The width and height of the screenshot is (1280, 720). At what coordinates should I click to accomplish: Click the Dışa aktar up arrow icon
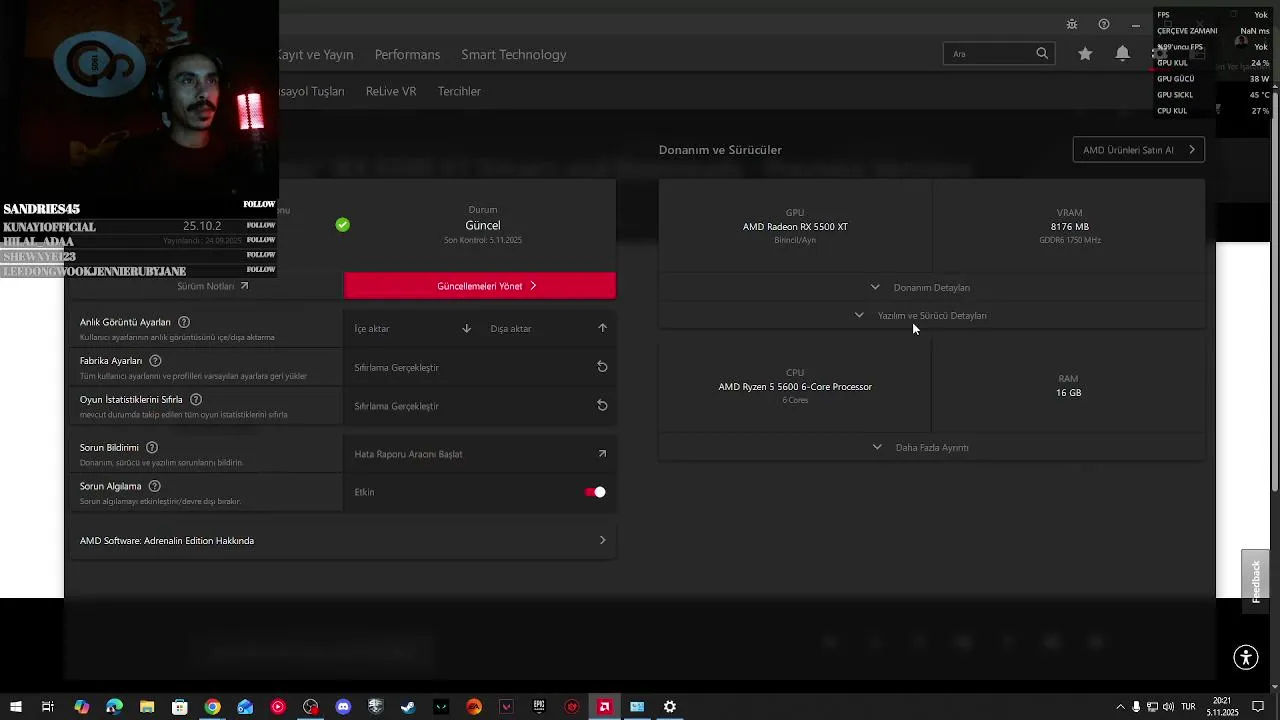602,328
